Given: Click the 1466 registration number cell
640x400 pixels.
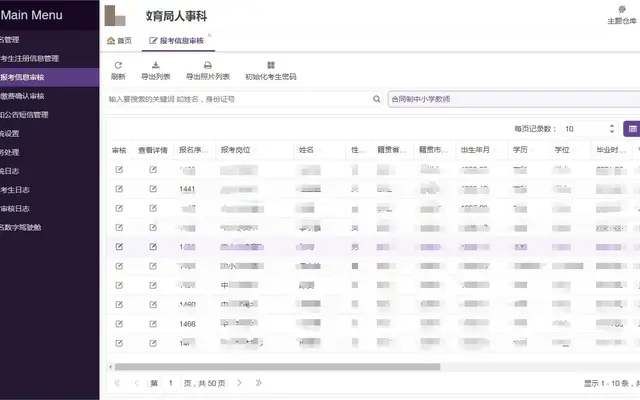Looking at the screenshot, I should (x=187, y=324).
